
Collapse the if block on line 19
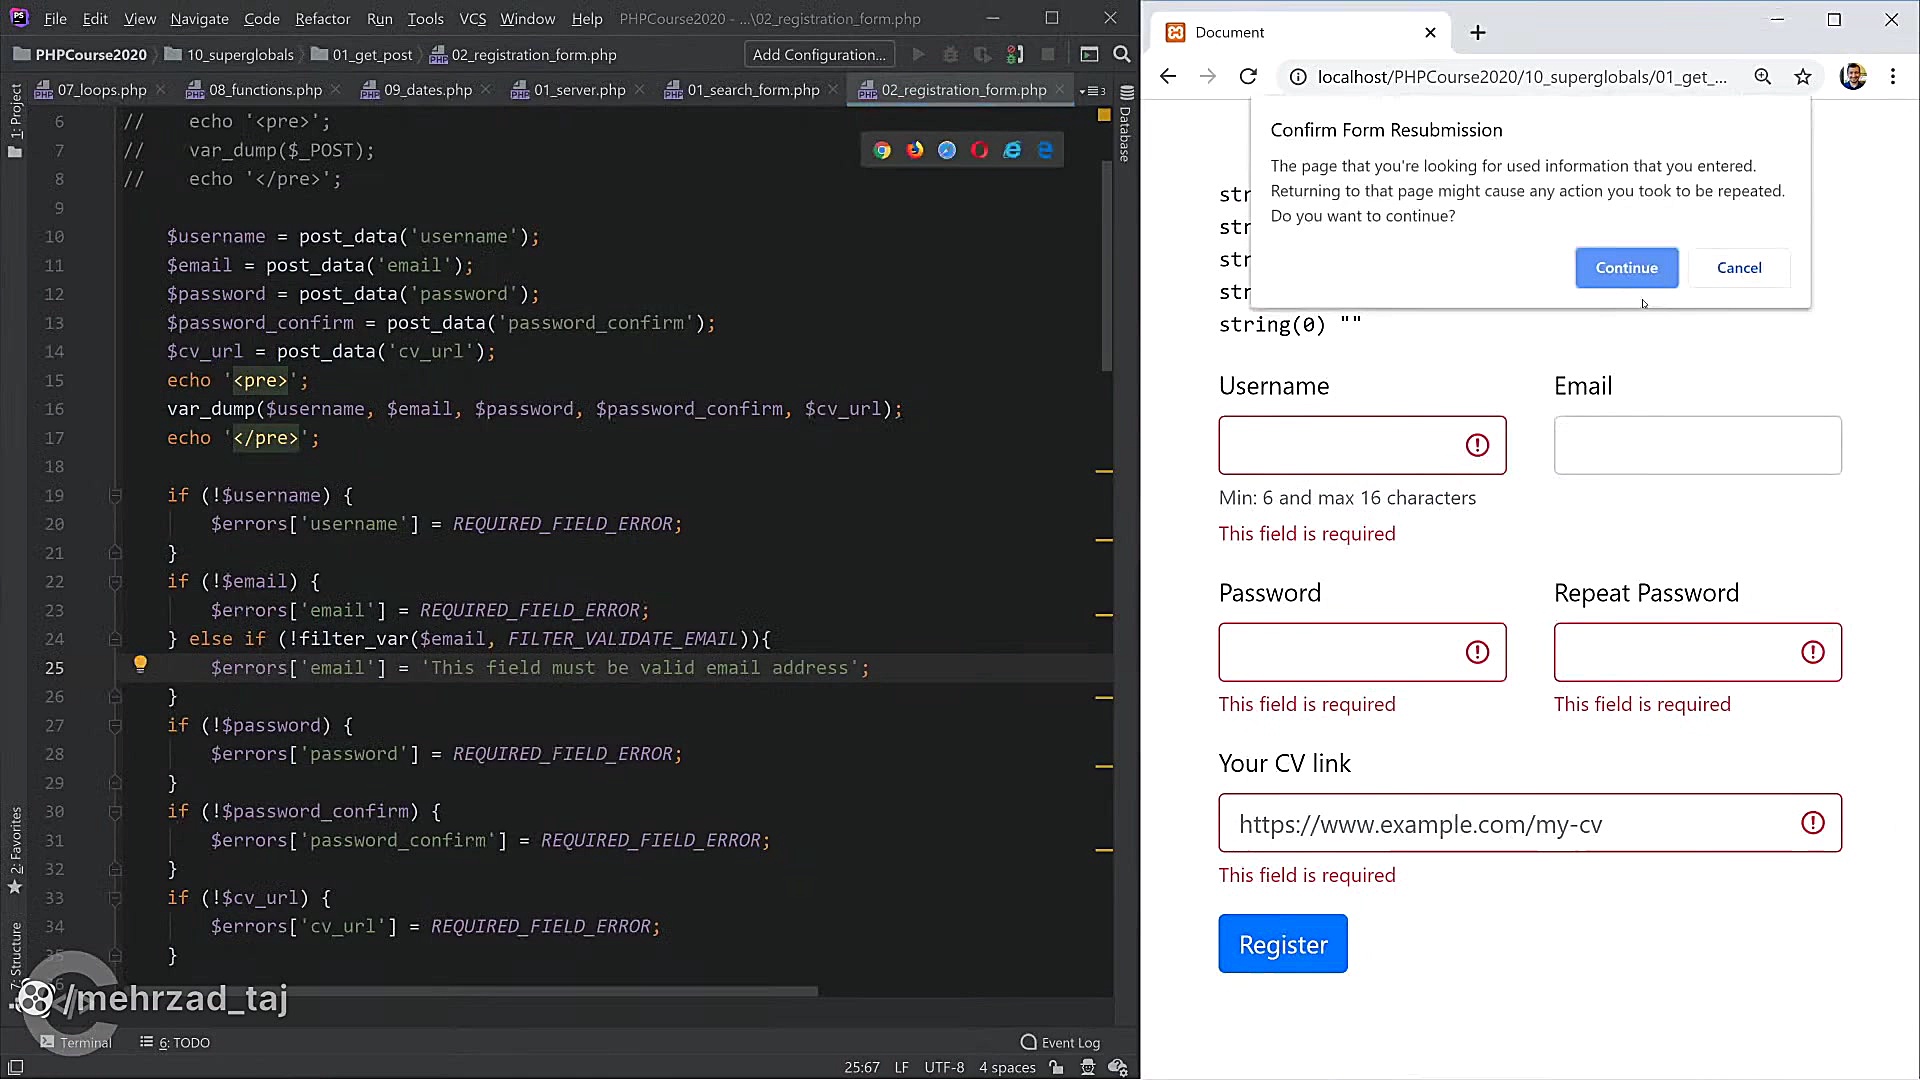click(115, 495)
